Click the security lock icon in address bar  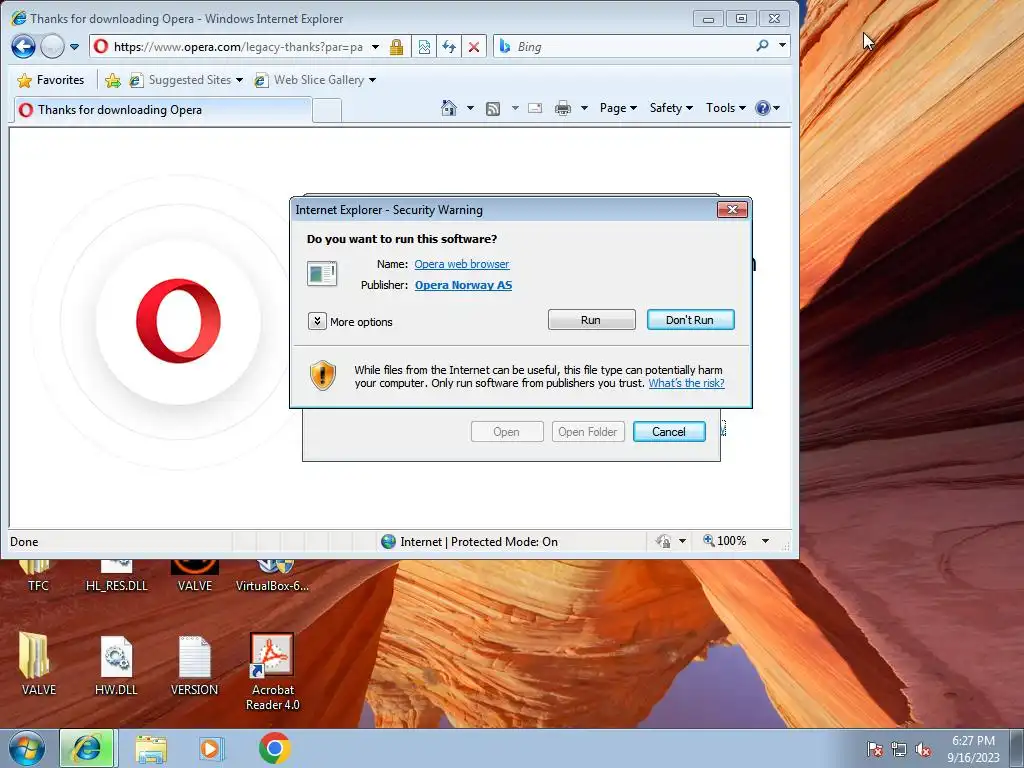pos(396,47)
